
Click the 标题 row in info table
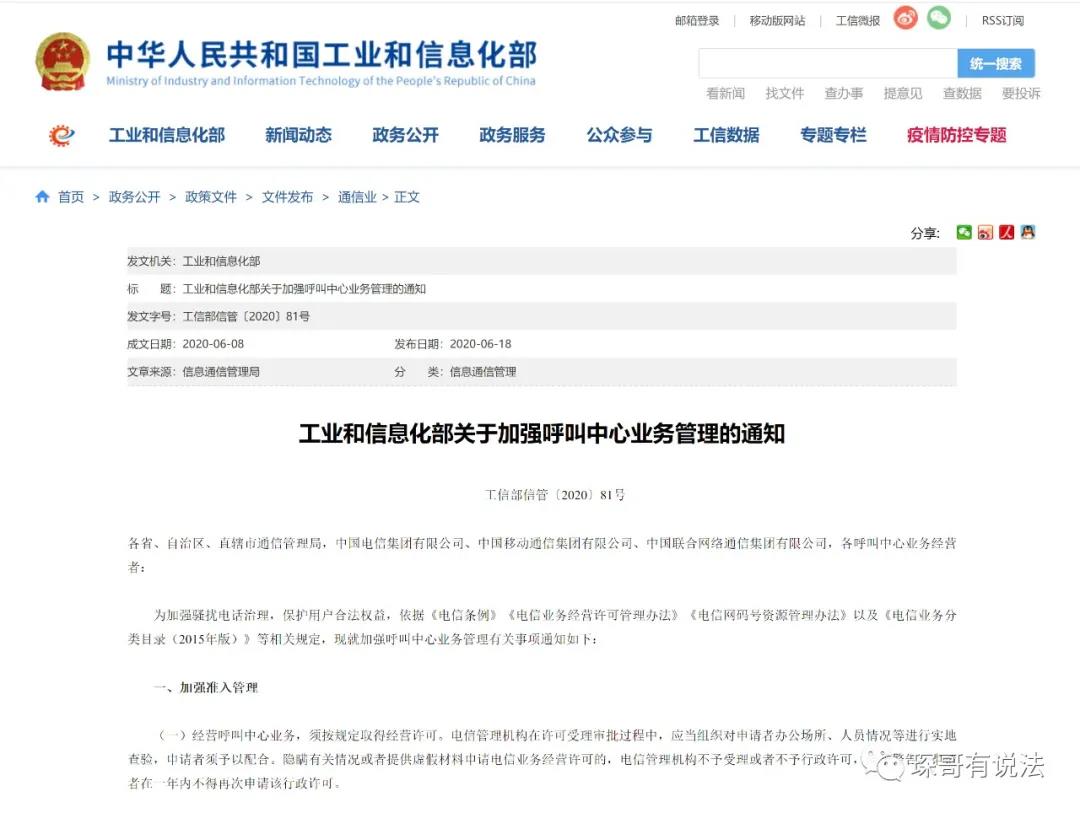tap(541, 289)
